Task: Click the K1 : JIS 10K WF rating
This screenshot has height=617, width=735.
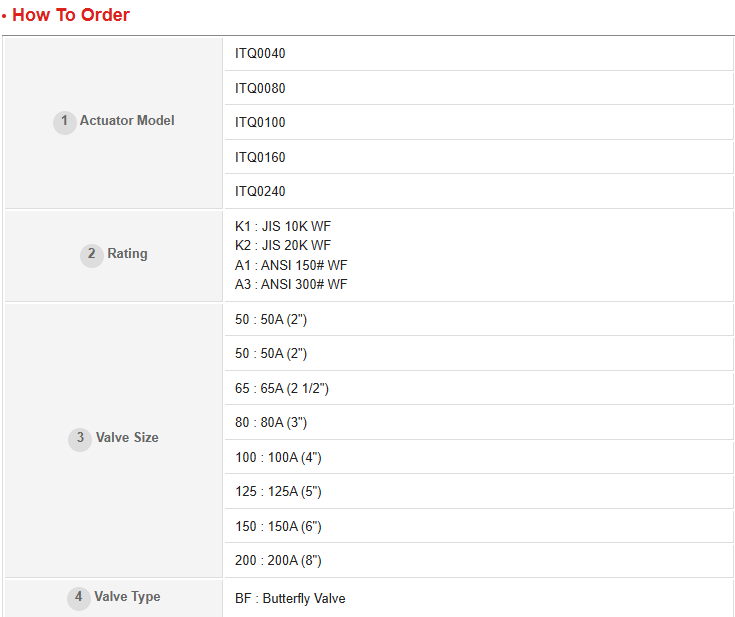Action: (283, 226)
